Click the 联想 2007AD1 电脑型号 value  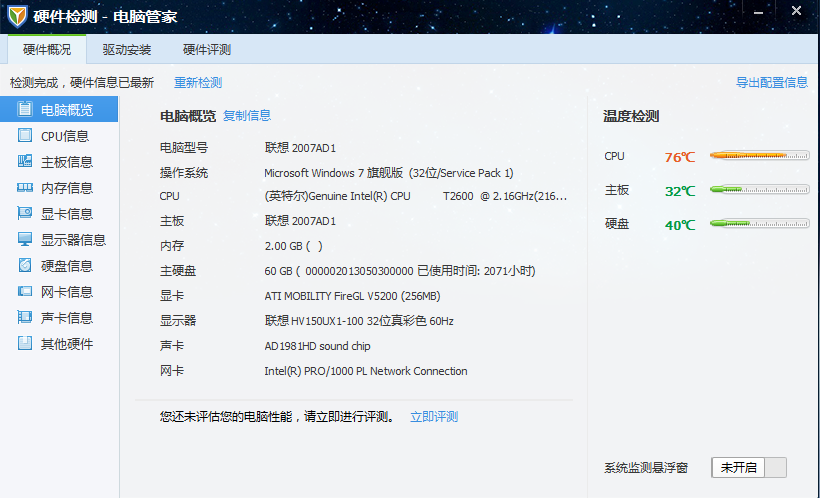point(300,148)
